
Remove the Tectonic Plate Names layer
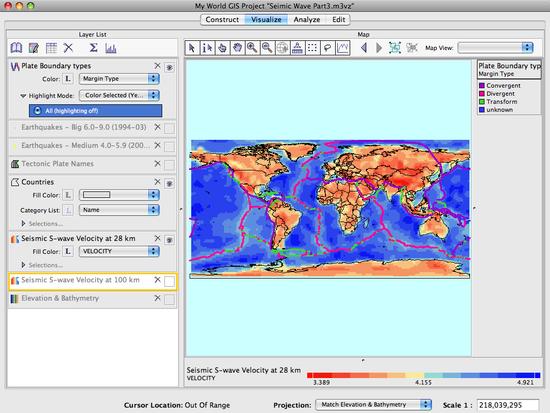click(157, 164)
